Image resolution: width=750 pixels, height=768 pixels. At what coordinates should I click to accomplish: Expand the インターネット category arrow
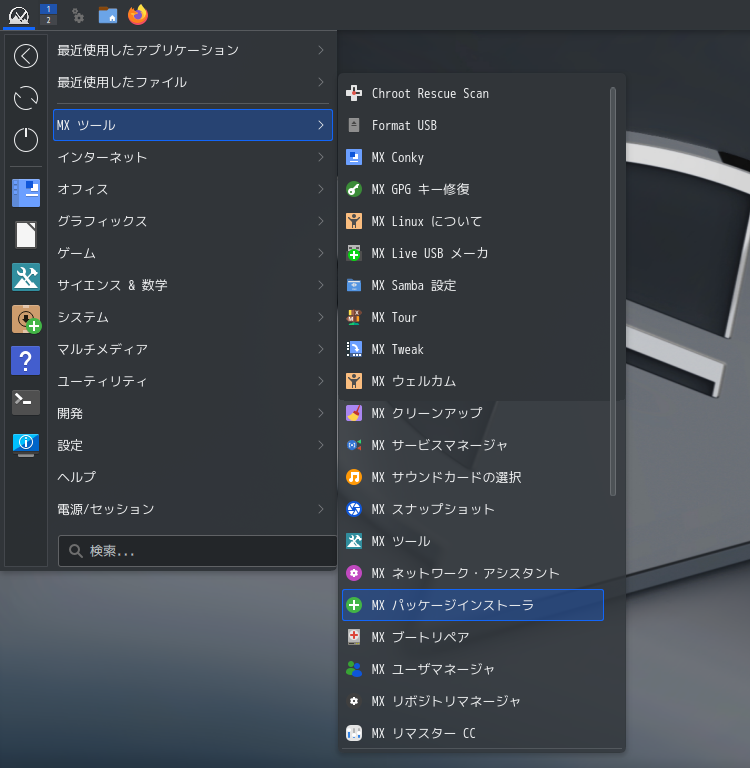[321, 157]
